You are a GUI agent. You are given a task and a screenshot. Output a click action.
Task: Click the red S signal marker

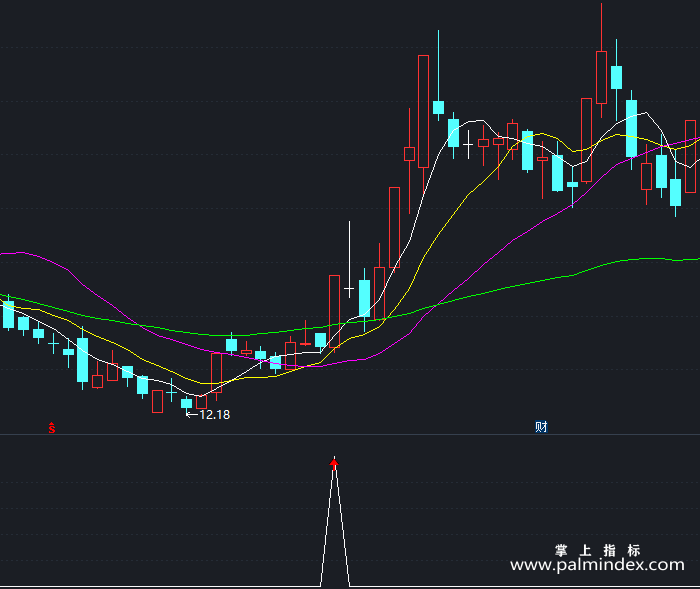click(x=52, y=428)
